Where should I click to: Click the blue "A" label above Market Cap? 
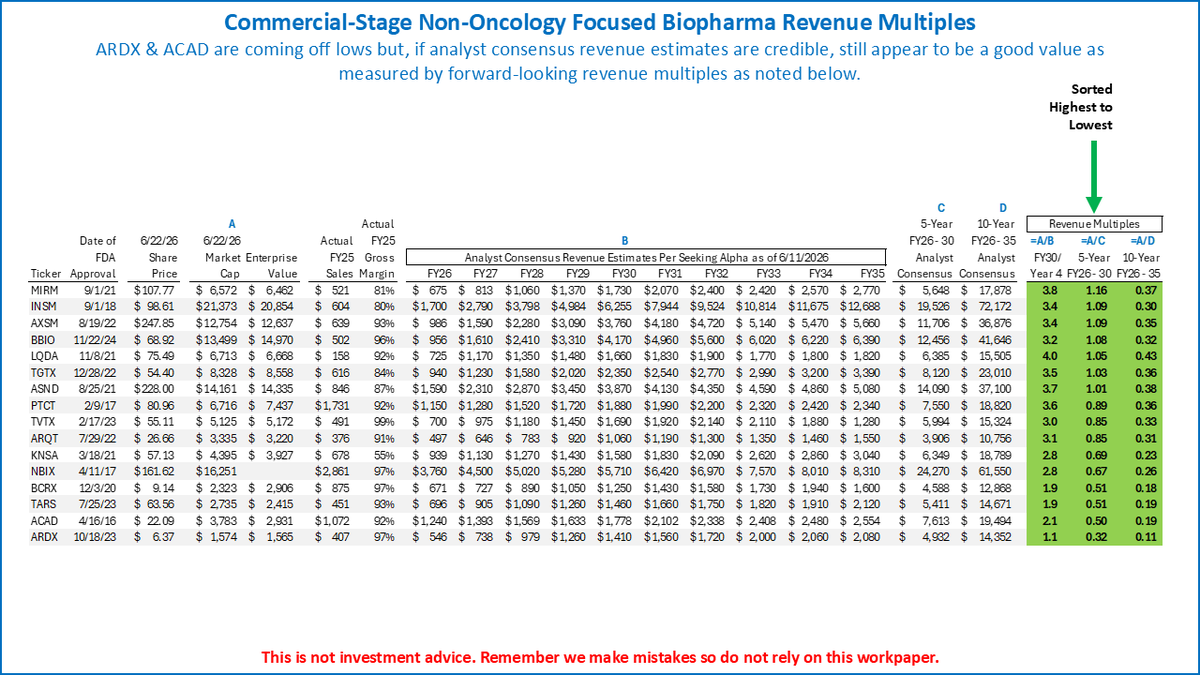pos(232,224)
